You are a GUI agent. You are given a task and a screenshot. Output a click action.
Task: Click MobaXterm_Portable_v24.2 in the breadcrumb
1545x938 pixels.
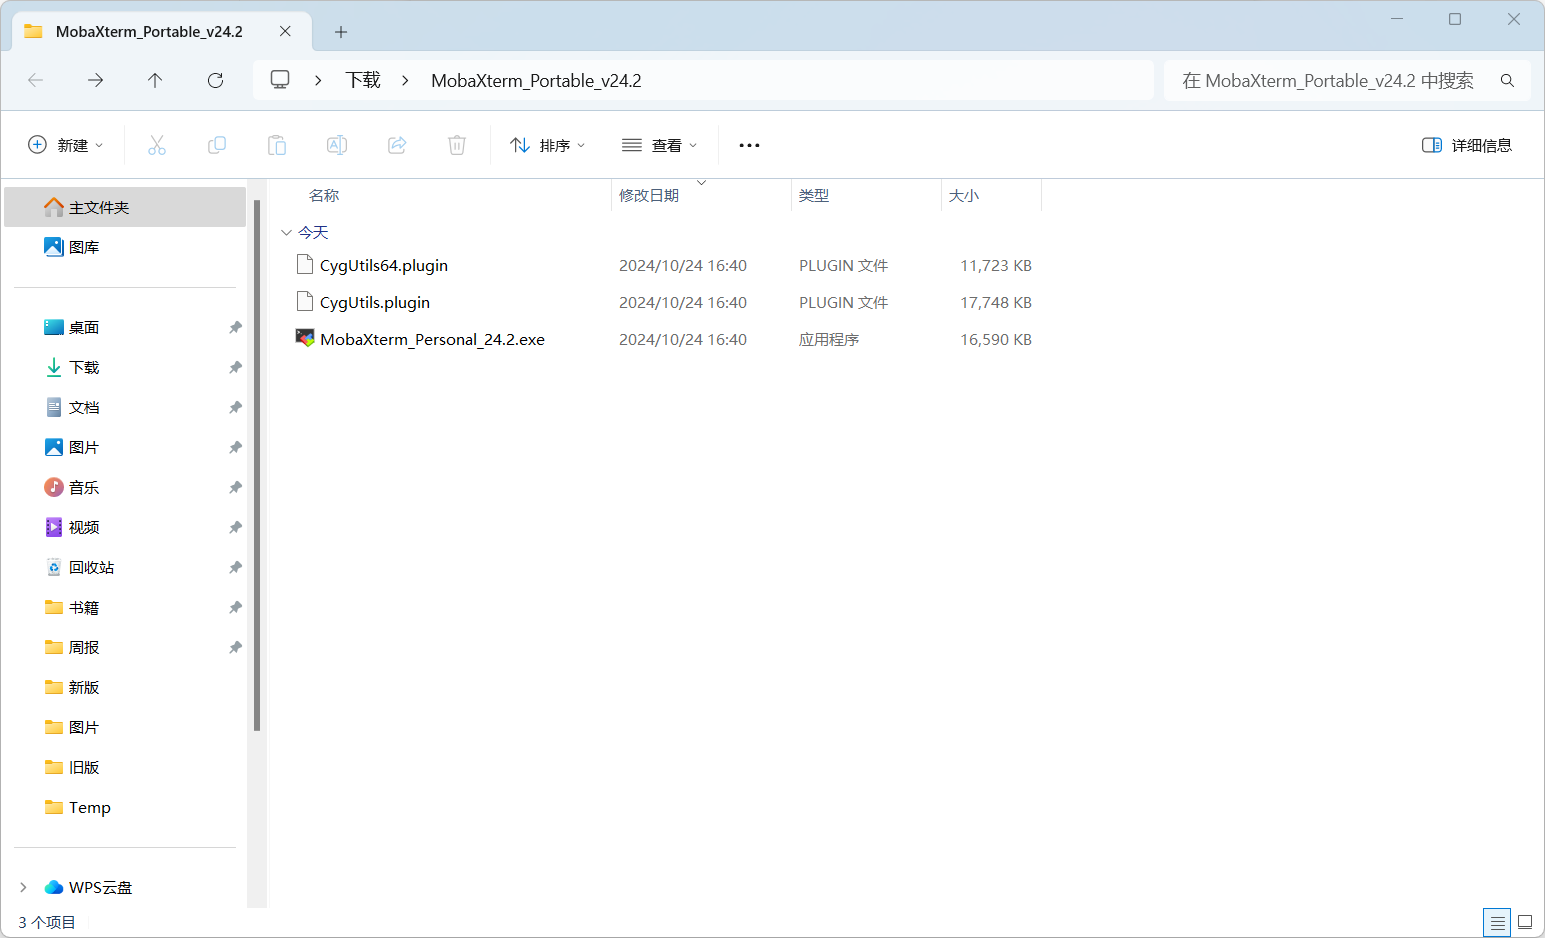tap(536, 80)
